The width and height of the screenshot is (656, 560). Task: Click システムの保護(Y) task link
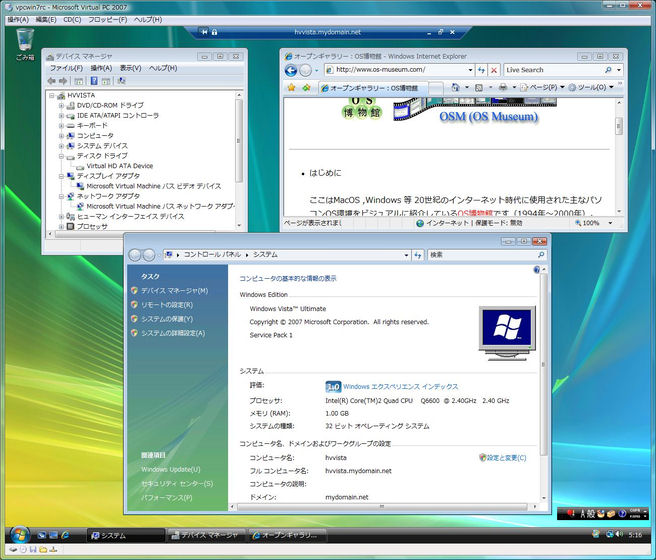[x=167, y=319]
